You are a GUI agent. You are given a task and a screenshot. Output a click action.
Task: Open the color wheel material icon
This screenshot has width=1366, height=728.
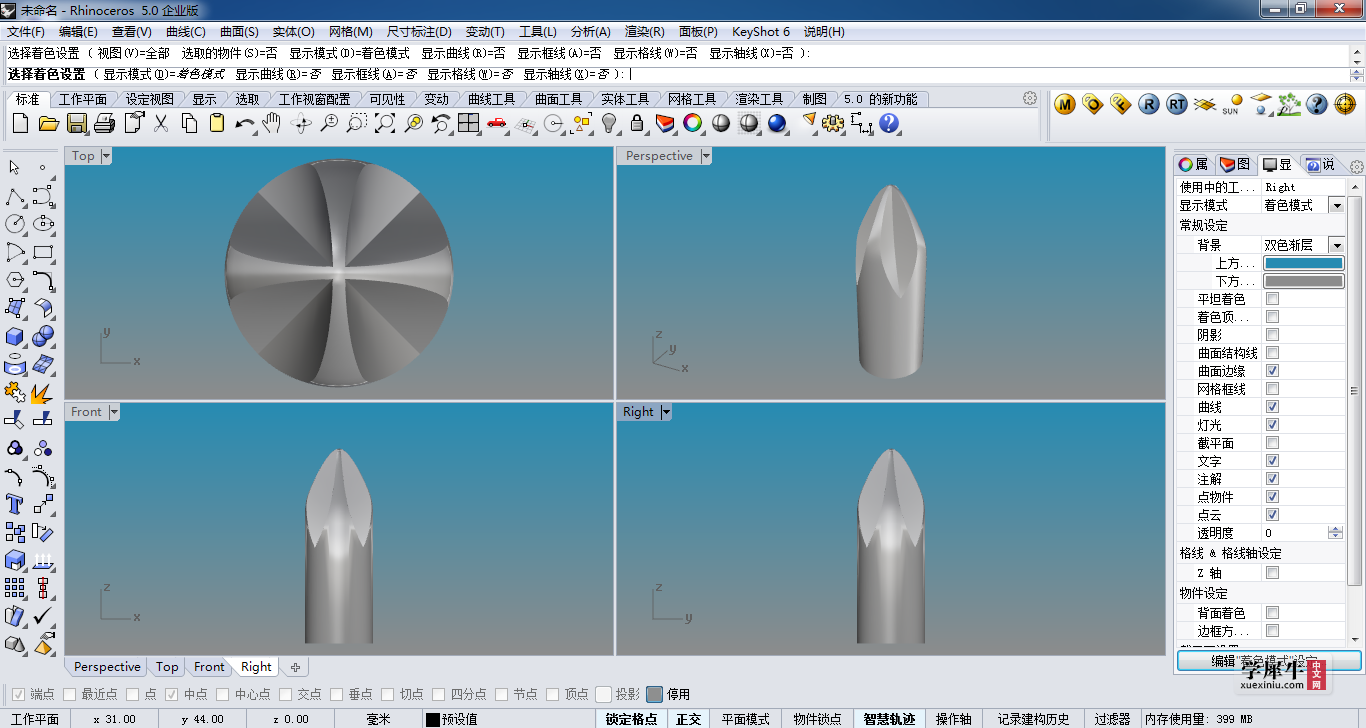point(692,123)
